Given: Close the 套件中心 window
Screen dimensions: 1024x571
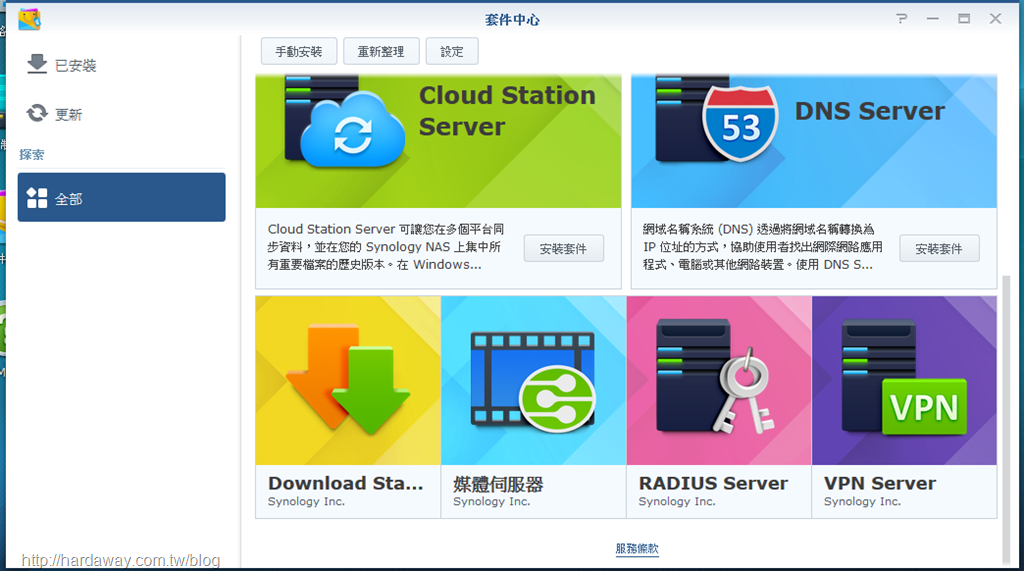Looking at the screenshot, I should (x=995, y=19).
